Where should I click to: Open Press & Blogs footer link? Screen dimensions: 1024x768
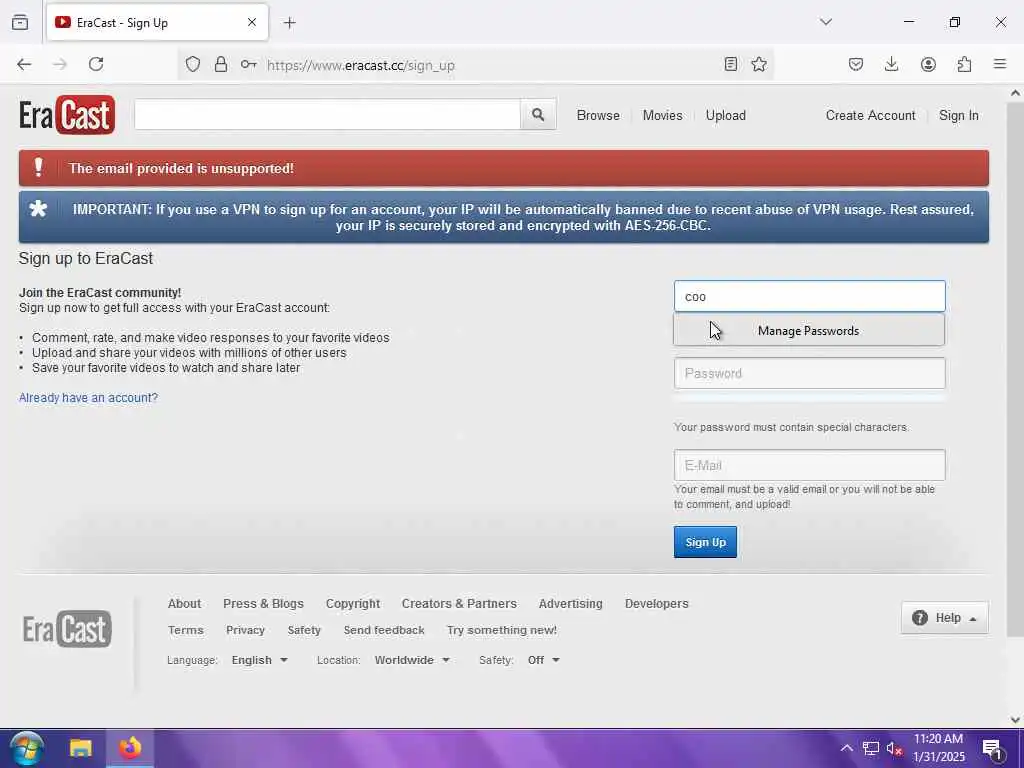263,603
